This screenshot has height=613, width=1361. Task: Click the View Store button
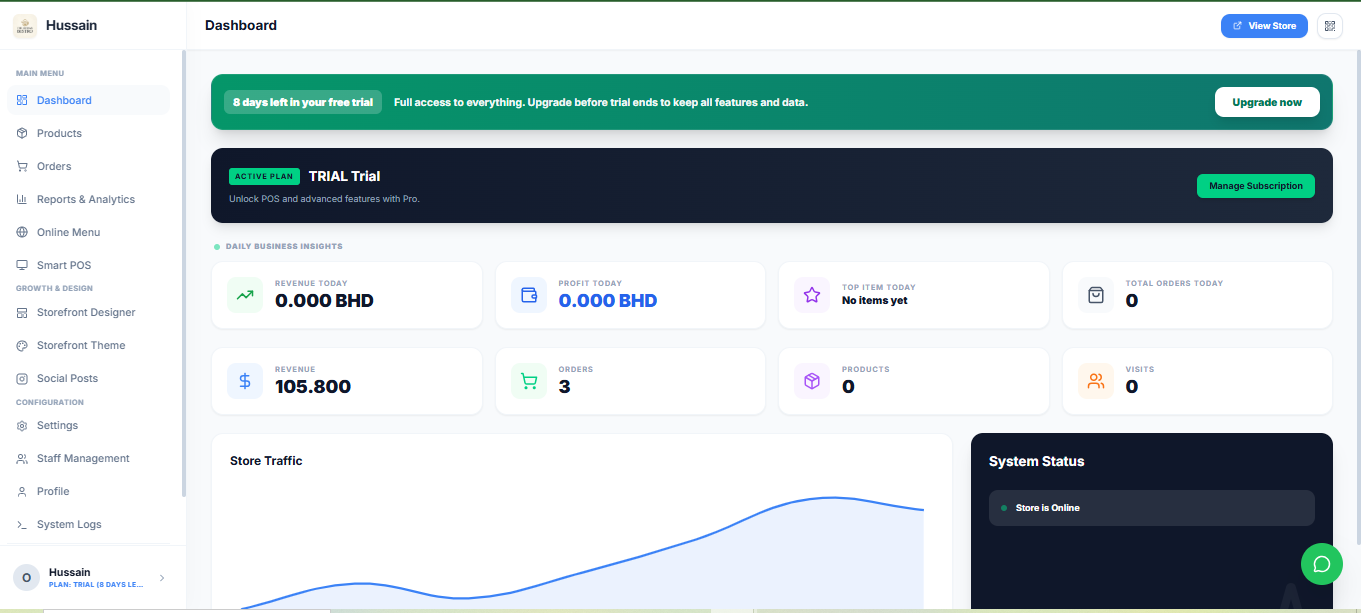pyautogui.click(x=1264, y=26)
